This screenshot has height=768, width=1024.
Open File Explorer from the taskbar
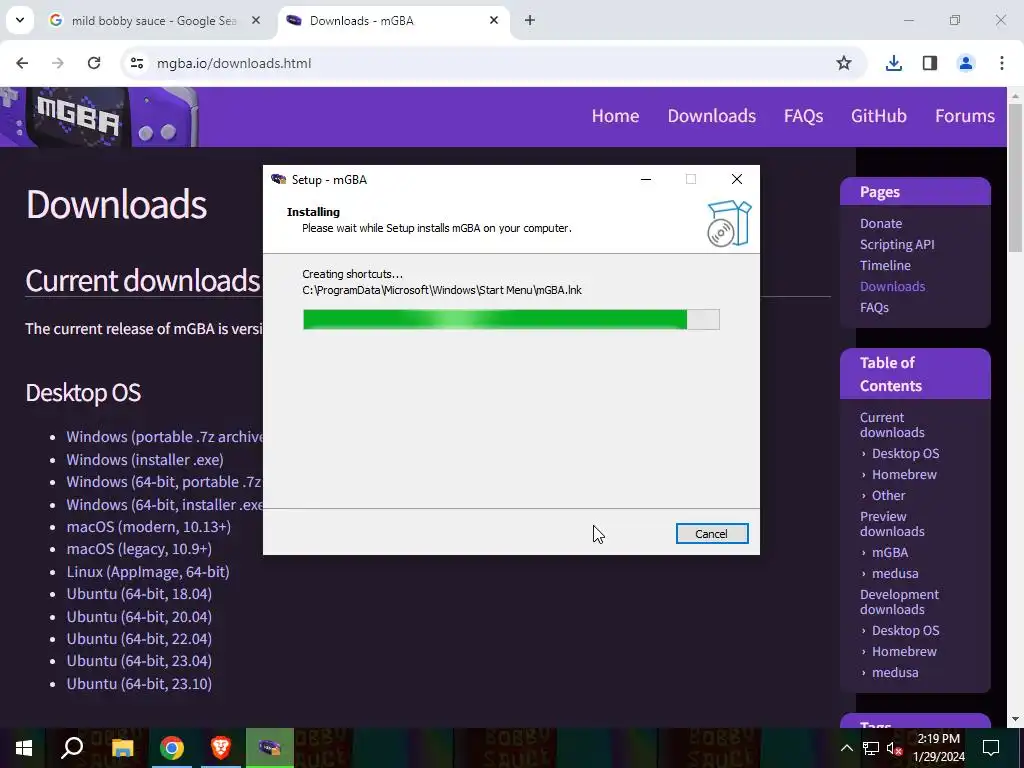click(x=122, y=748)
